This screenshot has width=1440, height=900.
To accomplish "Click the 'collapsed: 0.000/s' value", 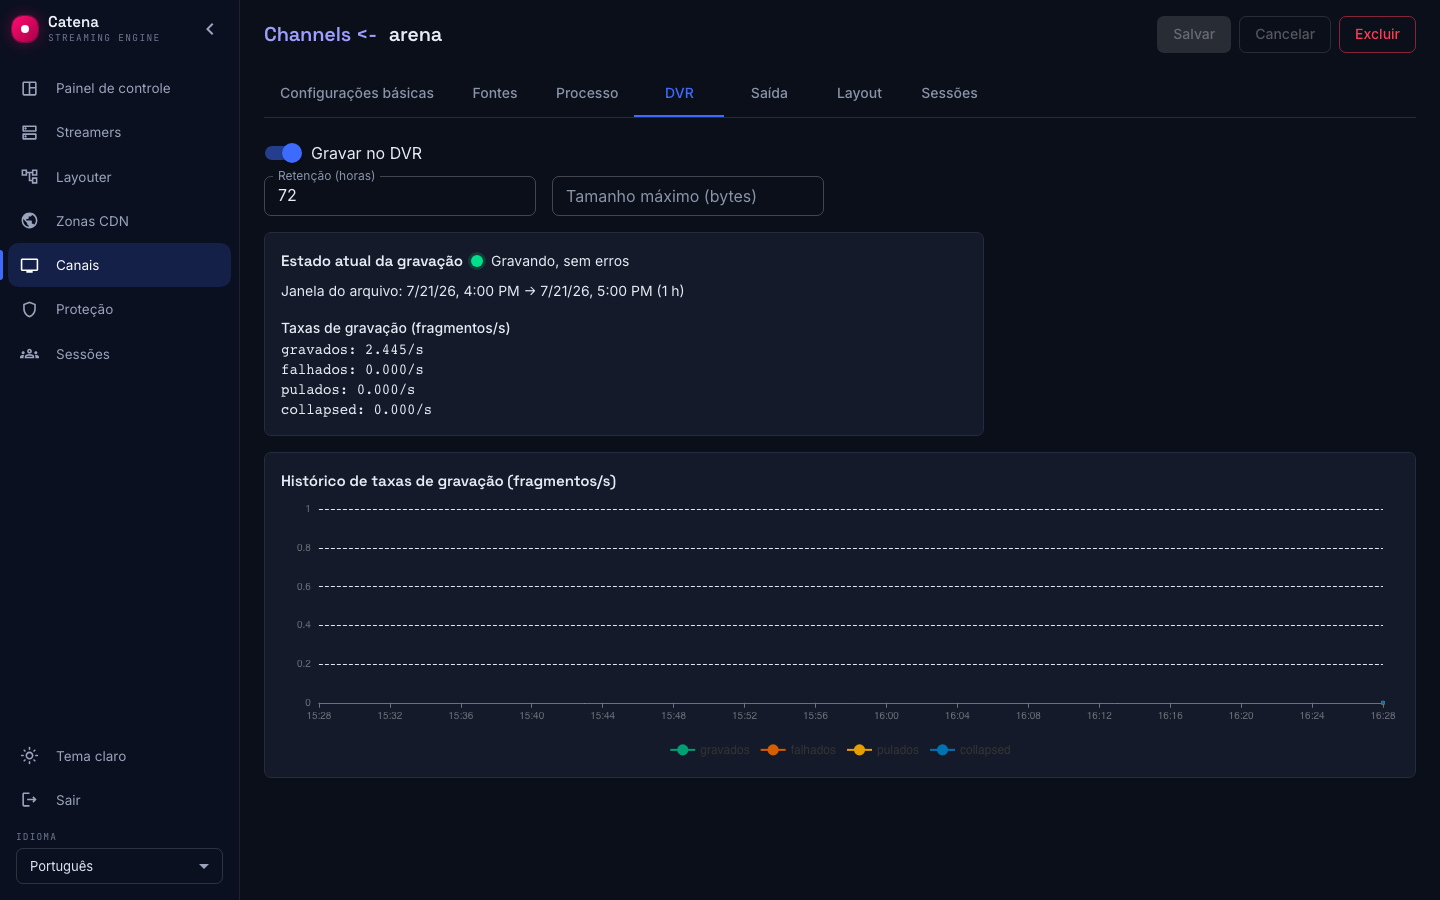I will pyautogui.click(x=356, y=410).
